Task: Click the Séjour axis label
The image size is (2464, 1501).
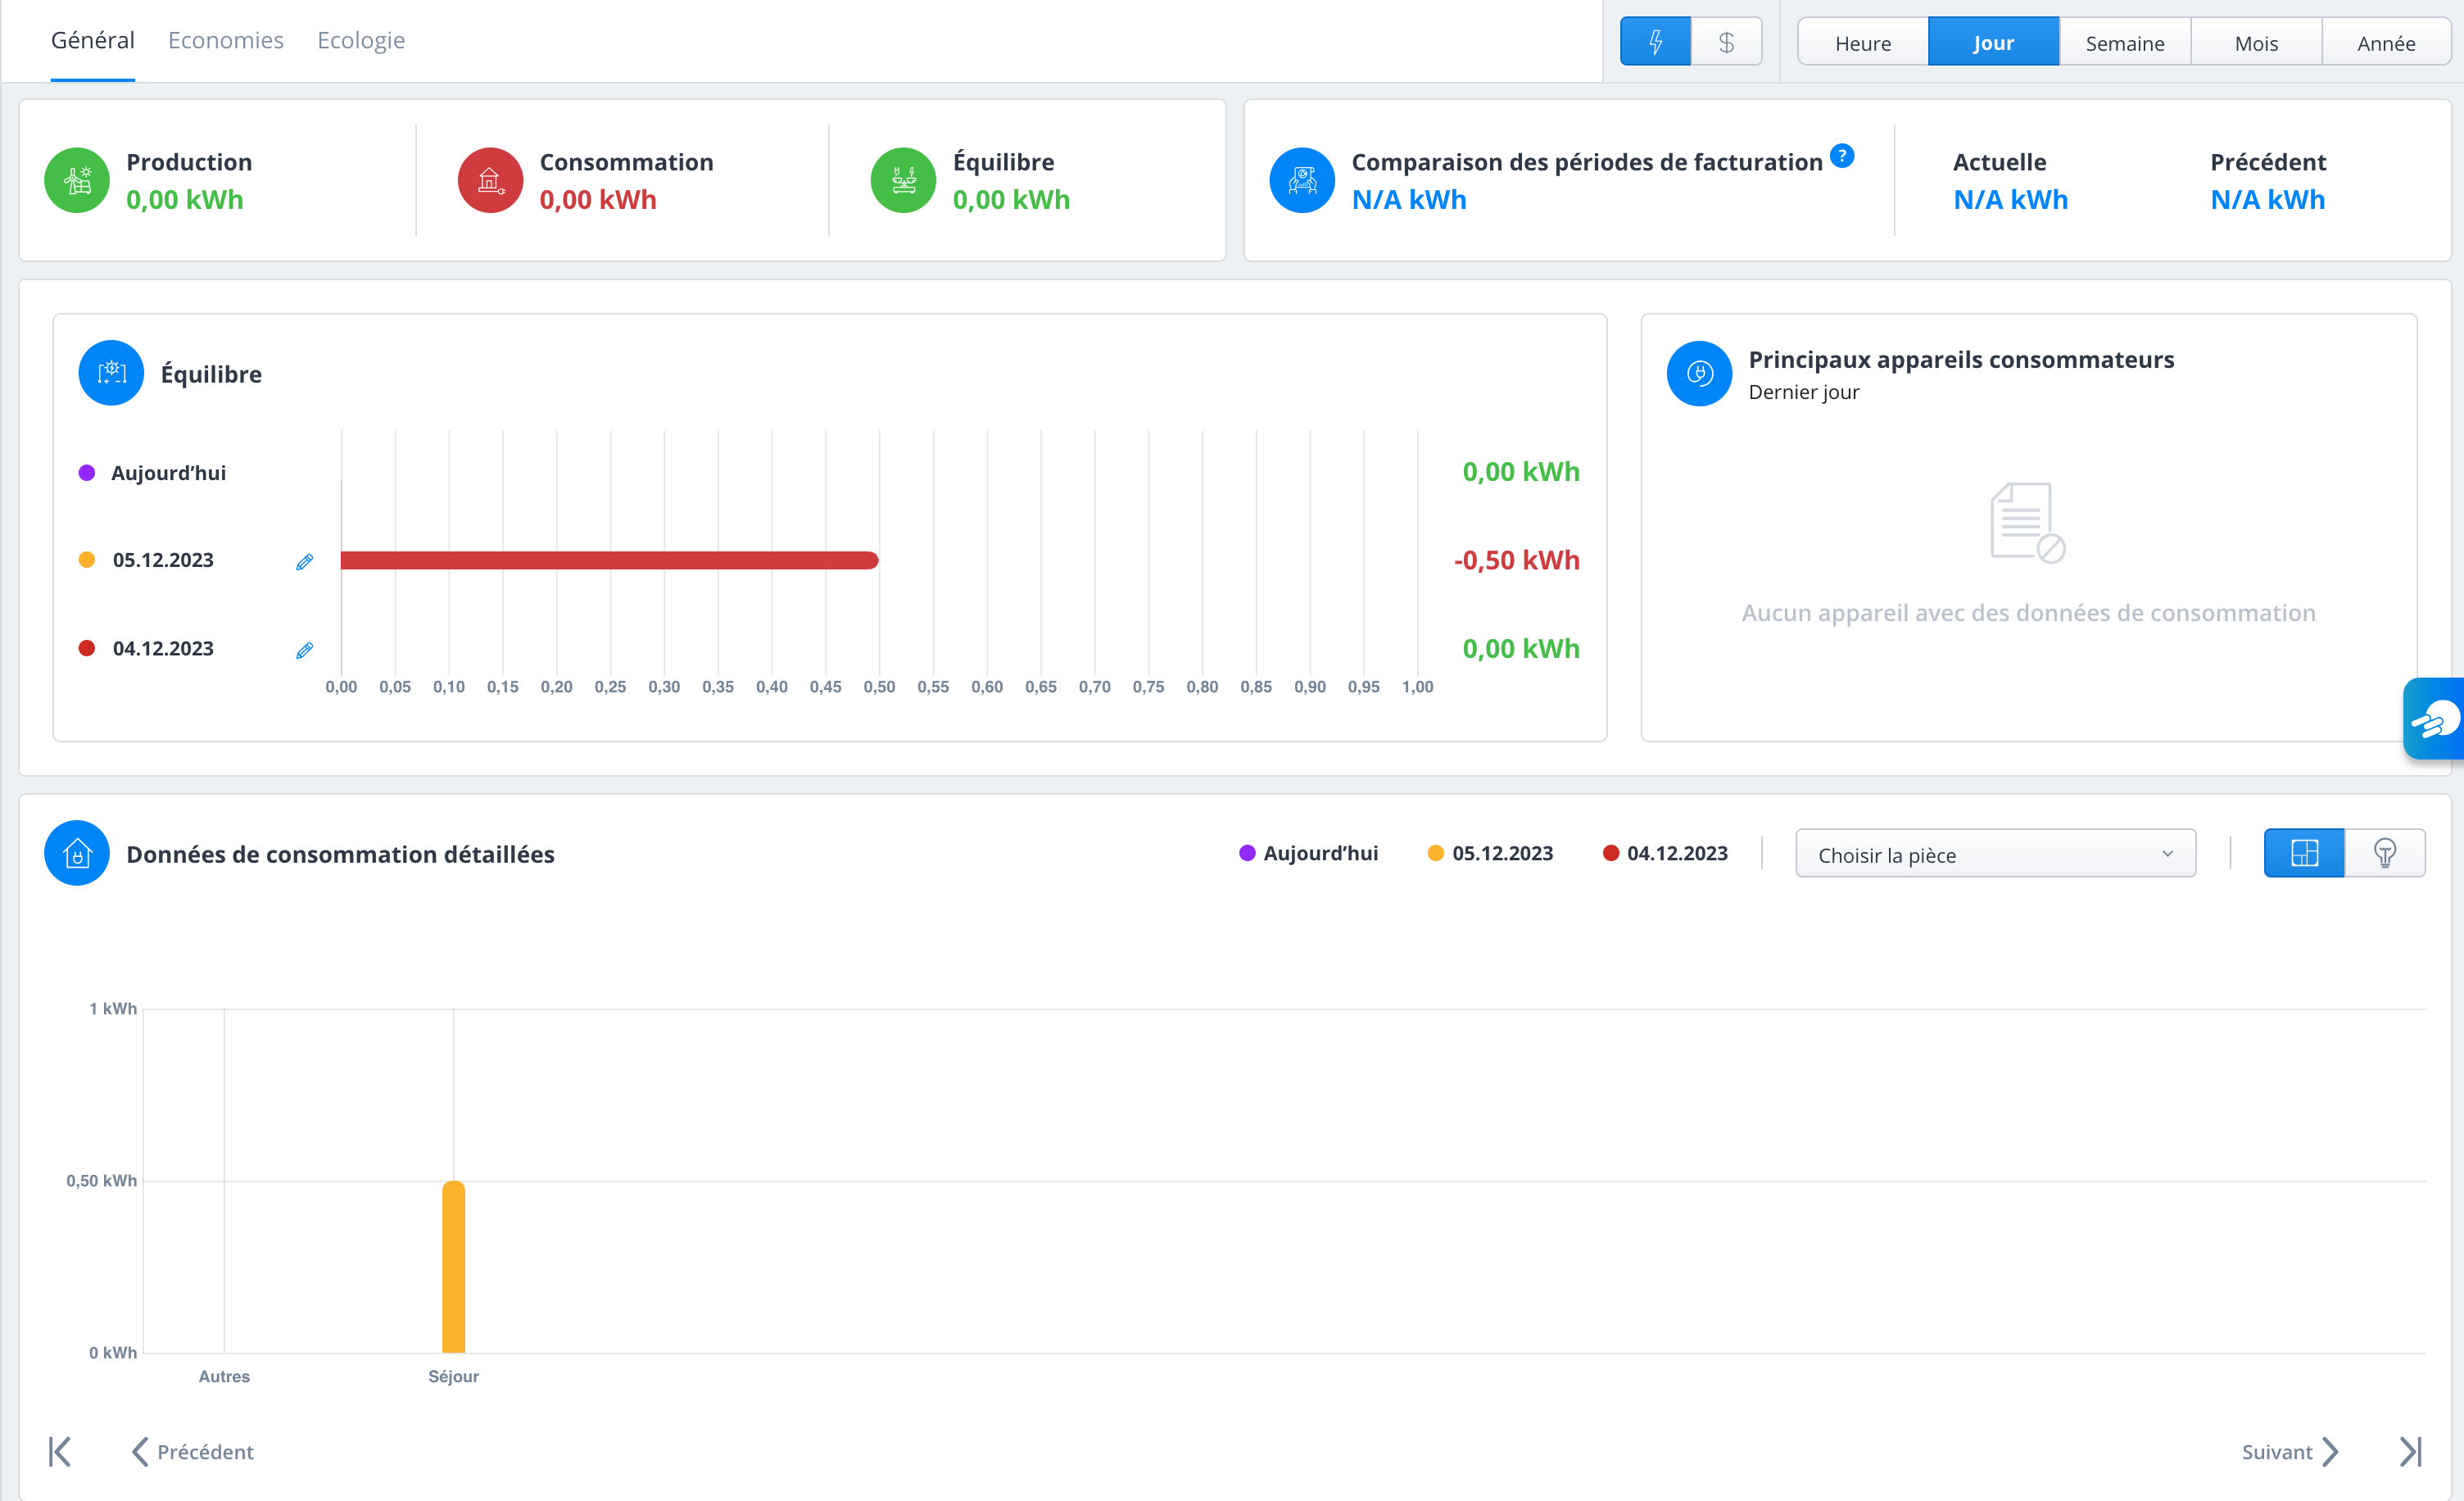Action: (454, 1376)
